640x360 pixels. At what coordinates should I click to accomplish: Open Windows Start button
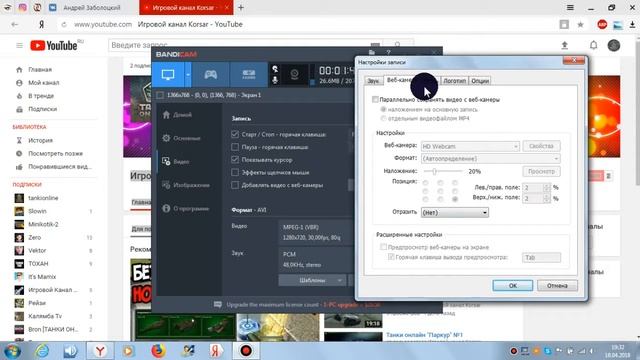[x=12, y=351]
